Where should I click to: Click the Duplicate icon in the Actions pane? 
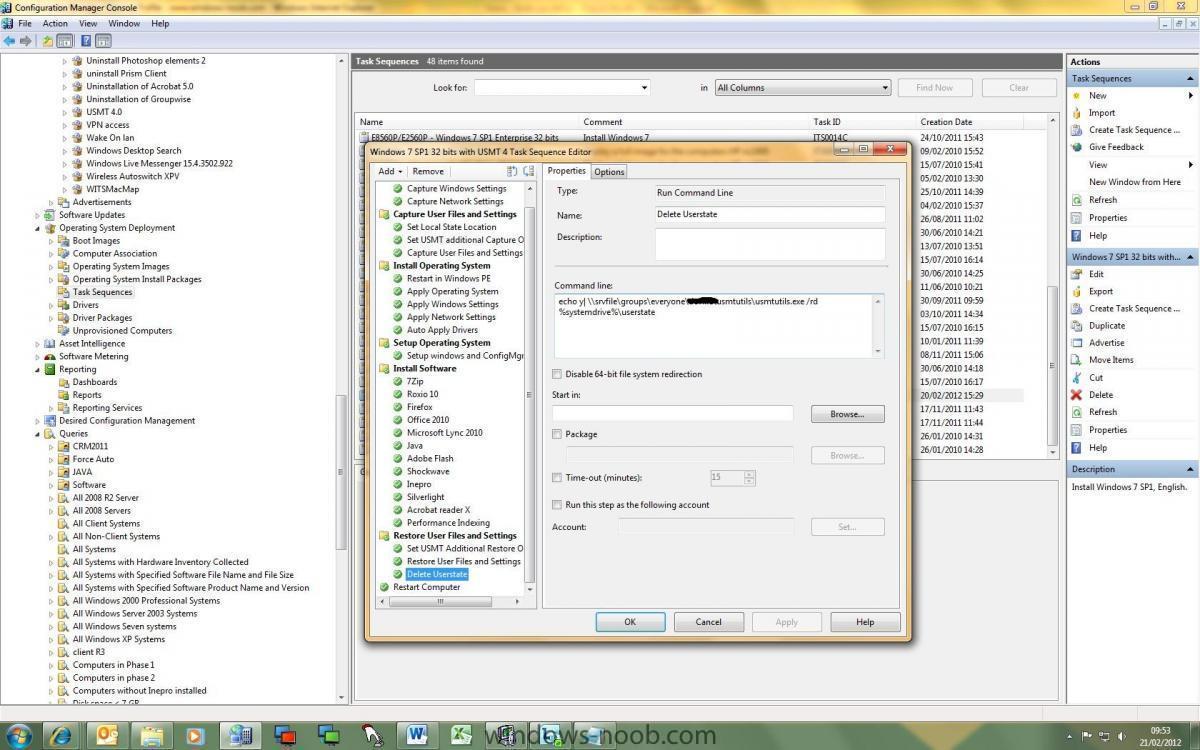(1076, 326)
